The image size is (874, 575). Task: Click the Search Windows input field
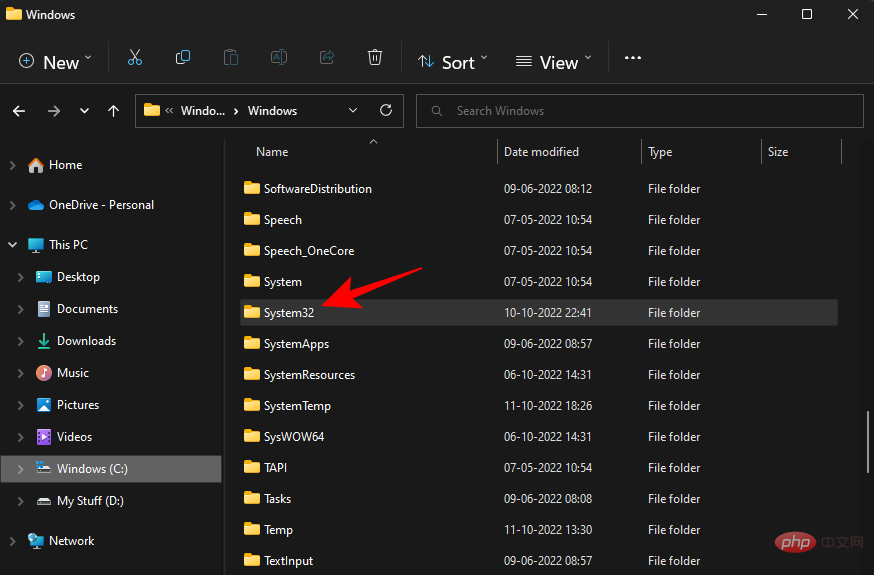coord(640,111)
